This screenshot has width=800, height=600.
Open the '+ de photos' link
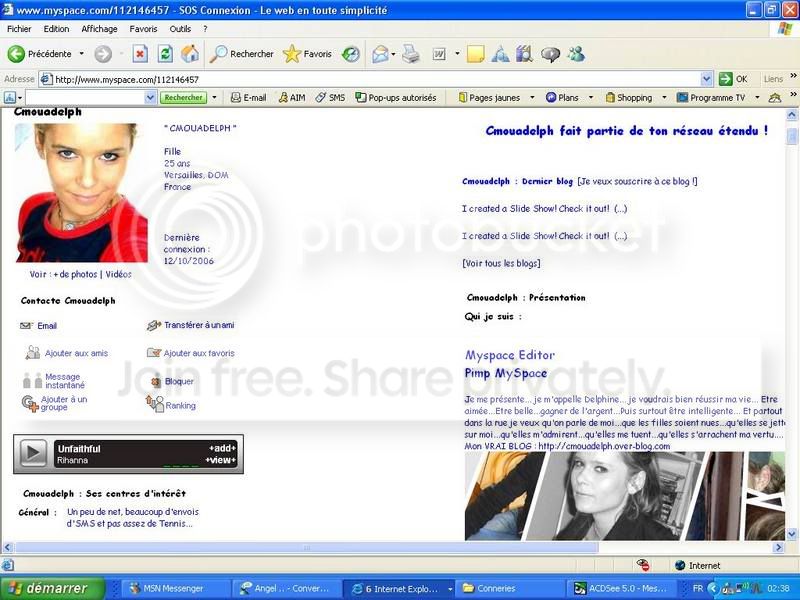click(75, 274)
